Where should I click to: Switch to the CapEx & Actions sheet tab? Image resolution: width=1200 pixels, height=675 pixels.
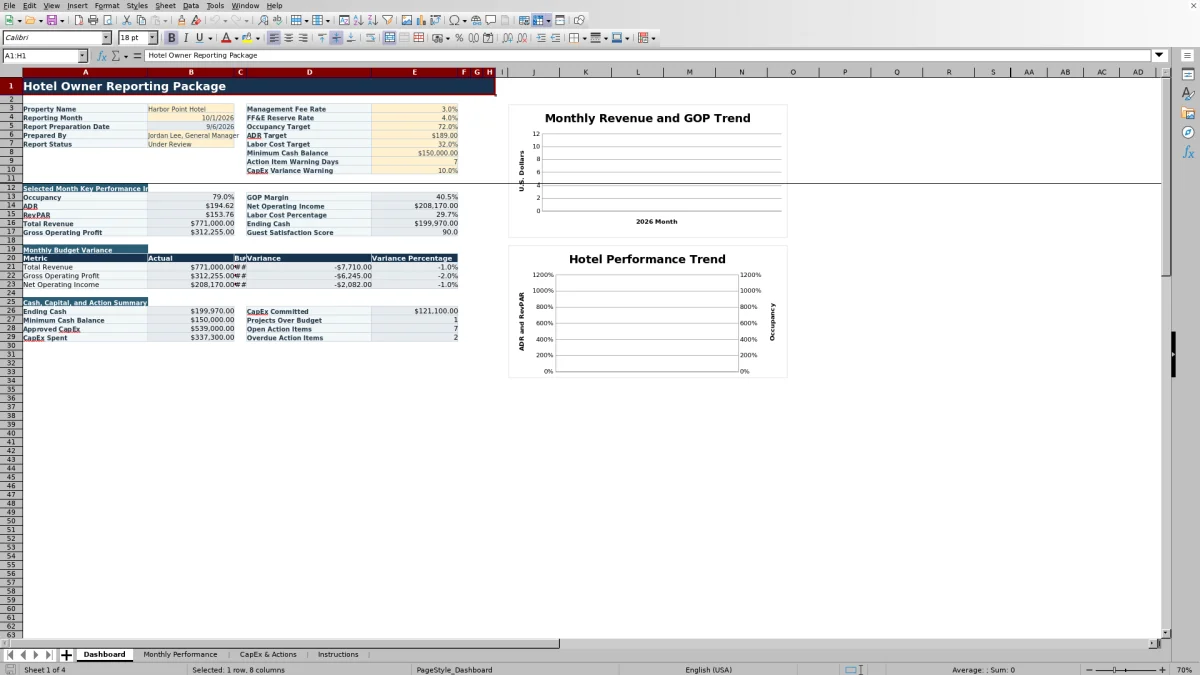click(268, 654)
